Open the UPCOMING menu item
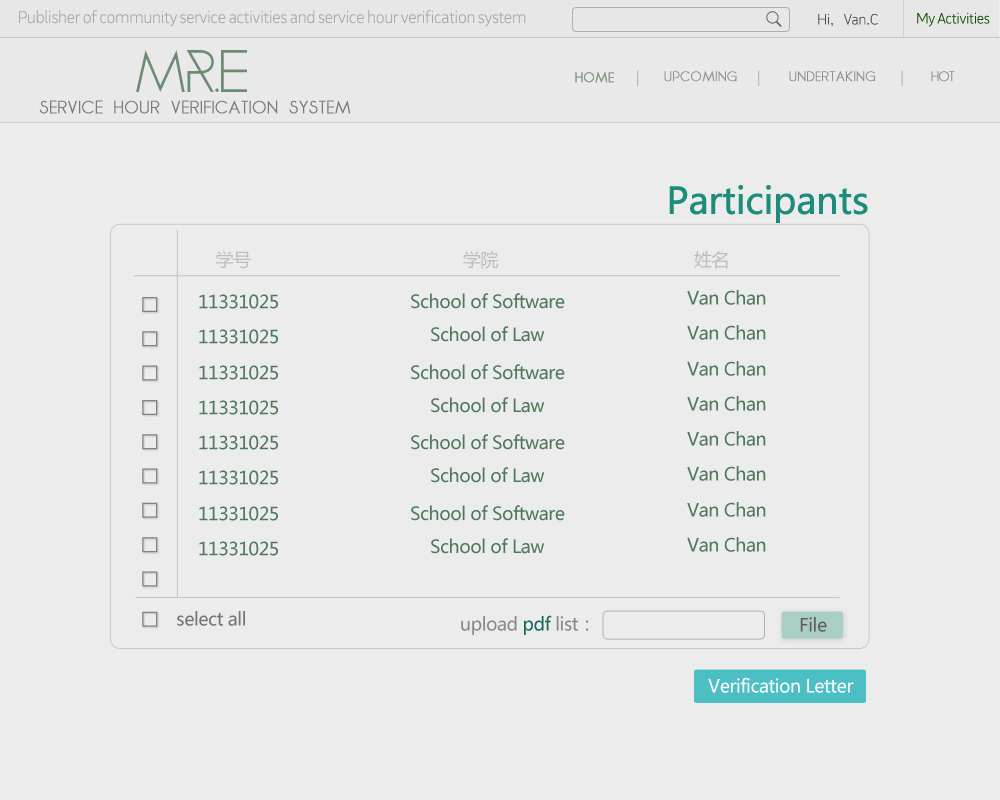Screen dimensions: 1000x800 point(700,77)
